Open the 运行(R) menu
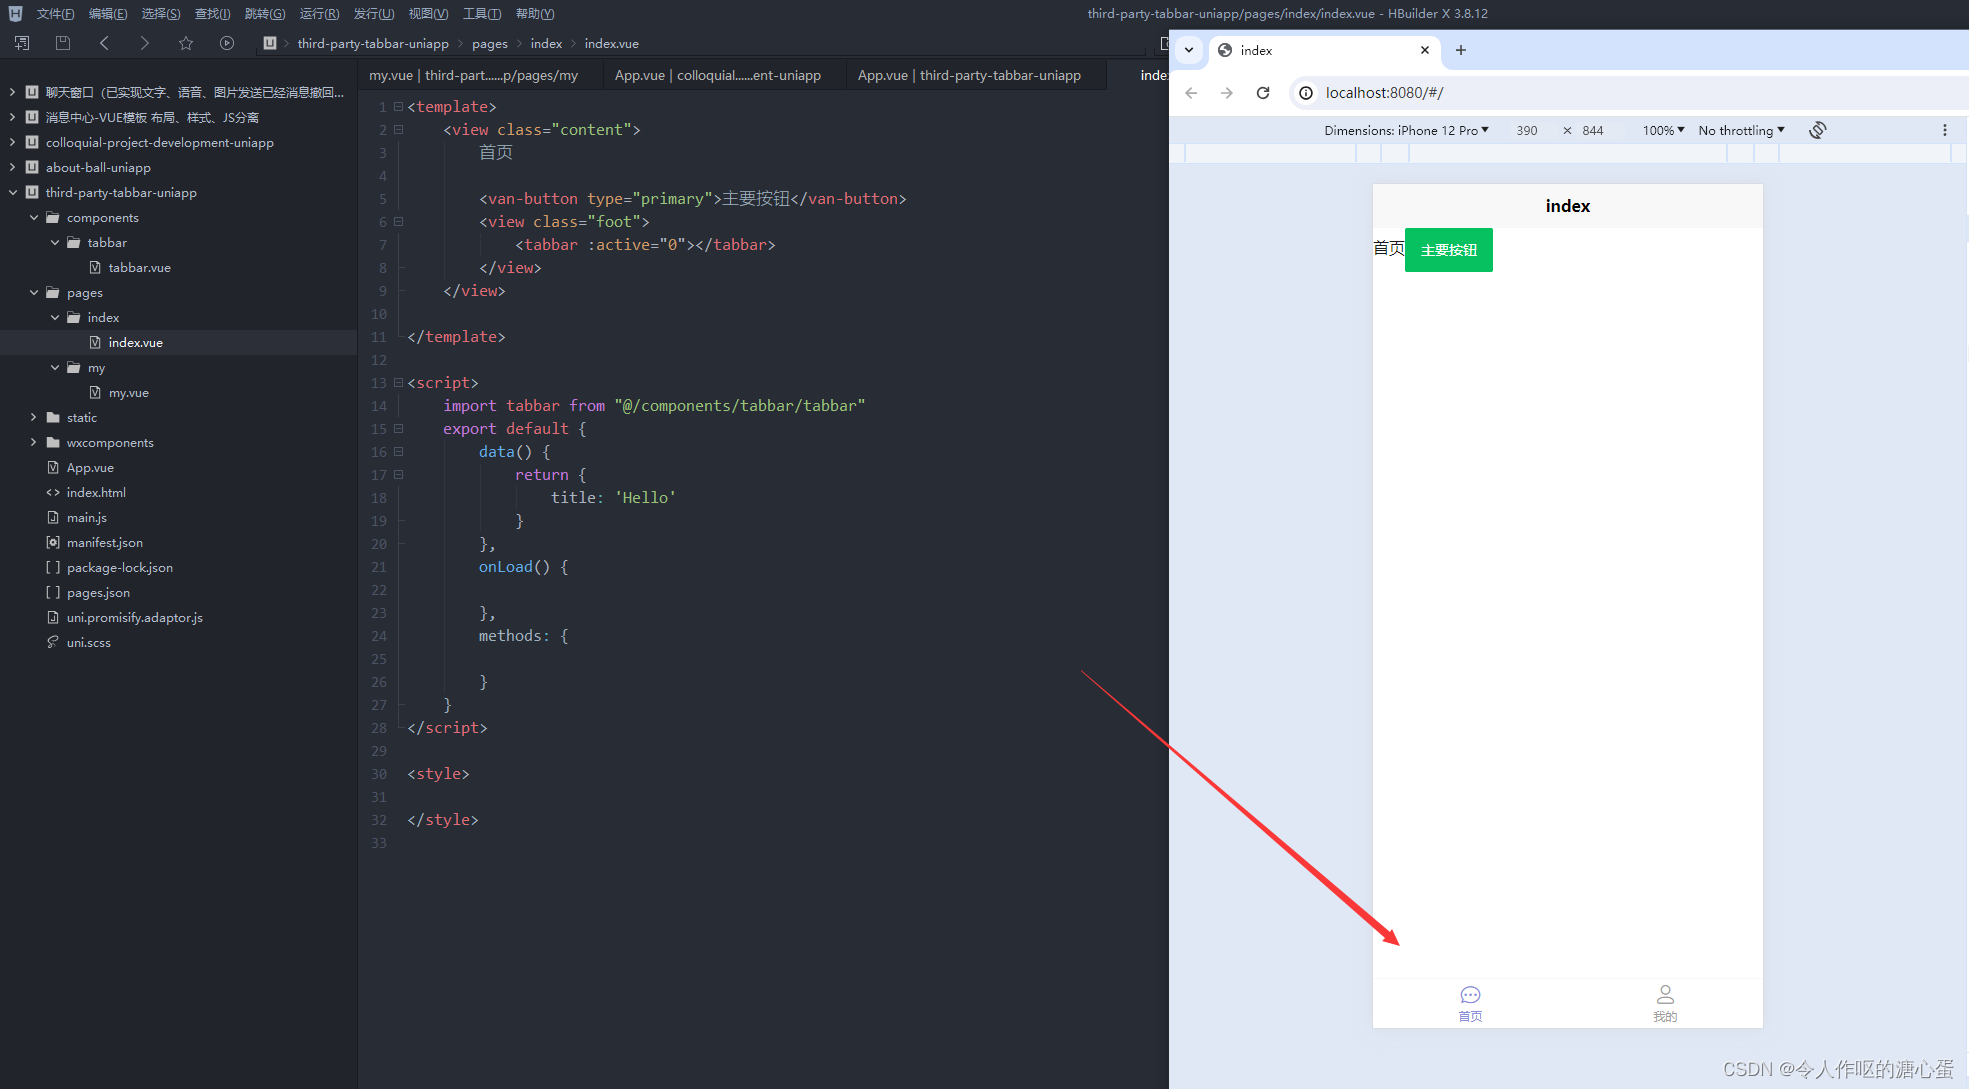This screenshot has width=1969, height=1089. (319, 13)
